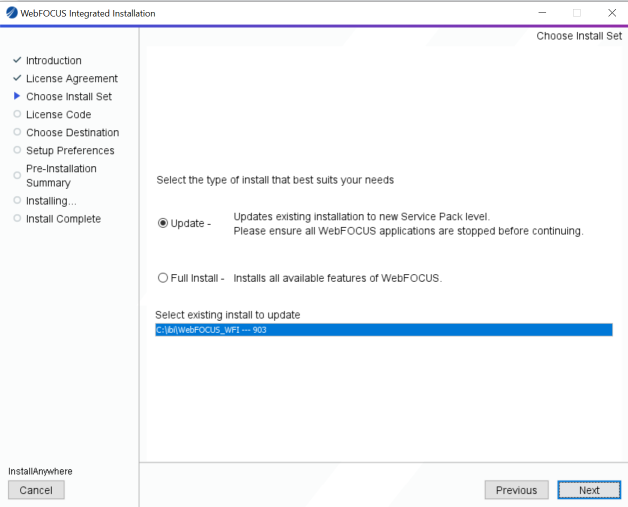Click the 'Select existing install to update' label

[227, 315]
